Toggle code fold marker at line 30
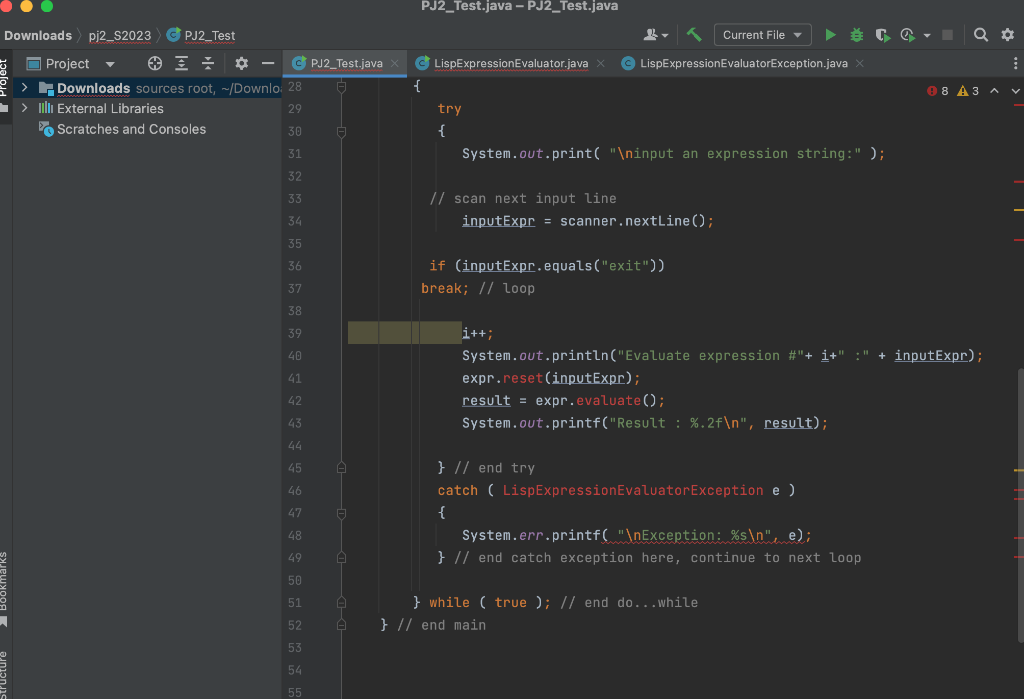1024x699 pixels. pyautogui.click(x=342, y=131)
